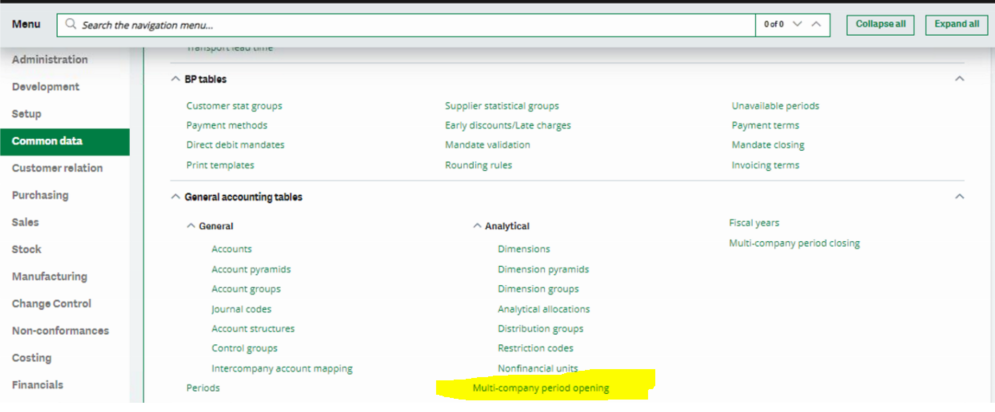
Task: Collapse the Analytical subsection
Action: tap(477, 226)
